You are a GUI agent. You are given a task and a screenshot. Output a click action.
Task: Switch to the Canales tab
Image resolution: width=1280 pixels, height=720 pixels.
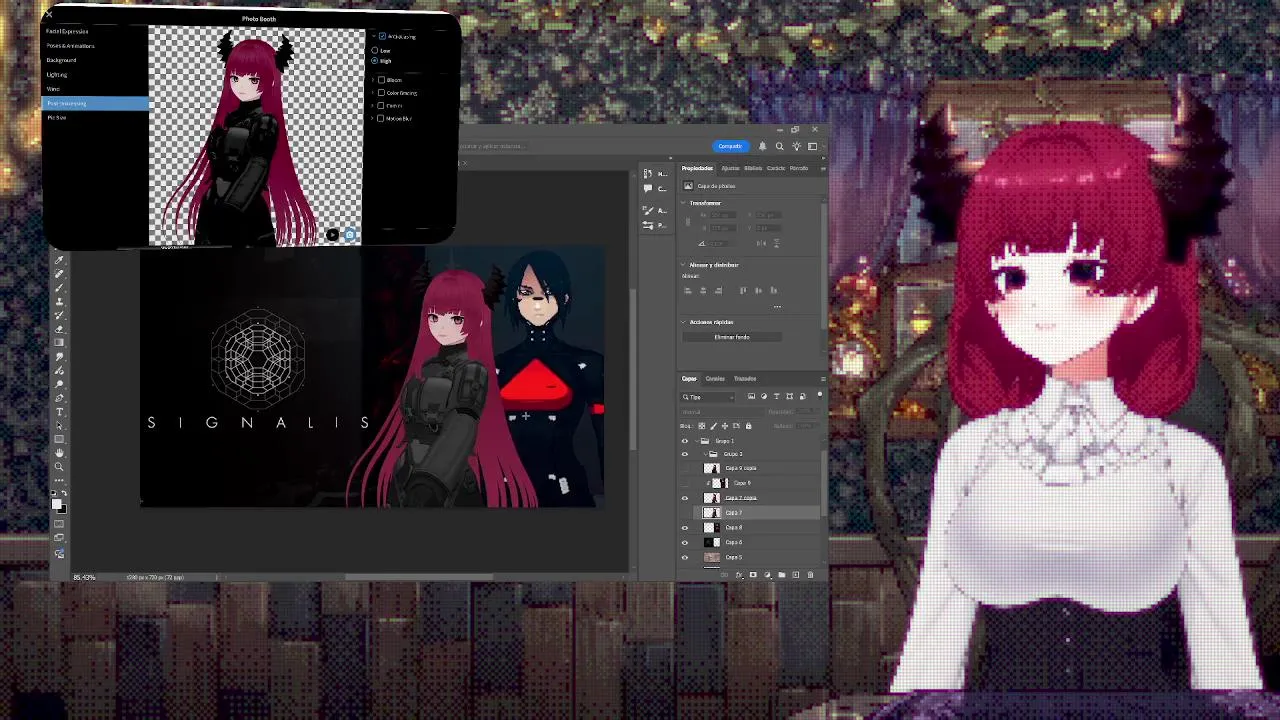tap(715, 378)
